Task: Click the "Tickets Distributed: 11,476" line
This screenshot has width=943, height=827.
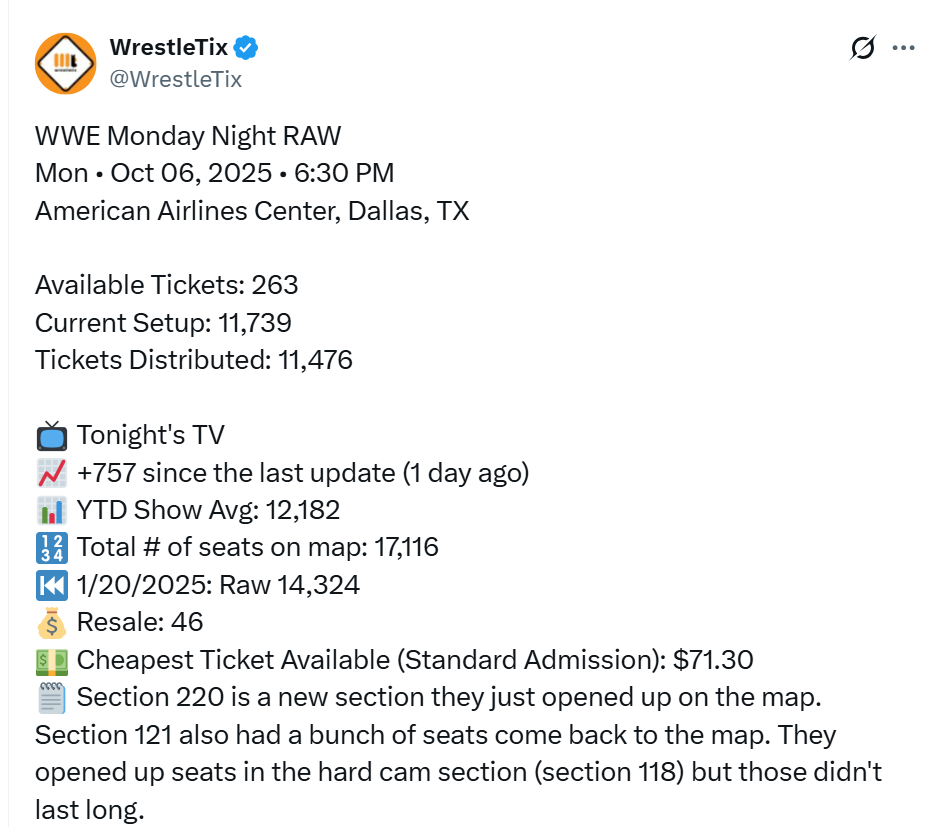Action: pyautogui.click(x=193, y=360)
